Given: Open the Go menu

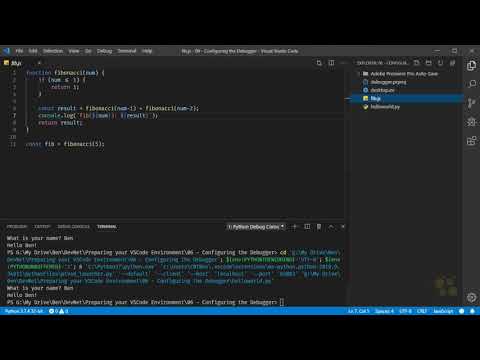Looking at the screenshot, I should click(88, 51).
